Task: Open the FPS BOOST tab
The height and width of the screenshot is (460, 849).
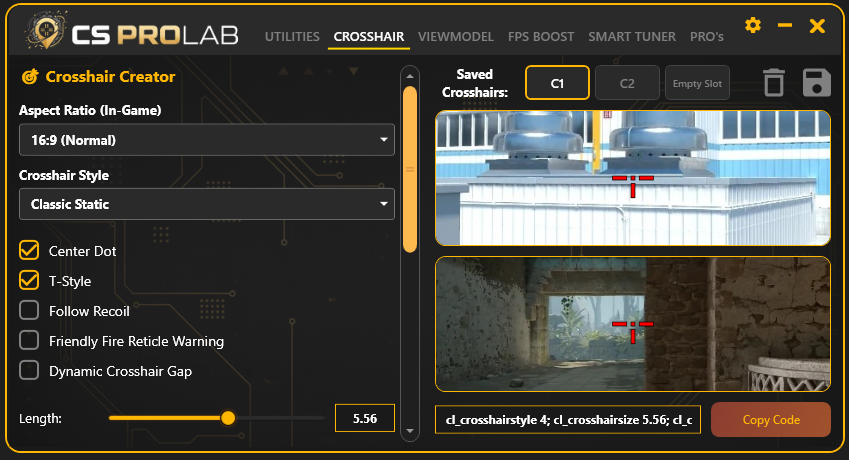Action: 541,37
